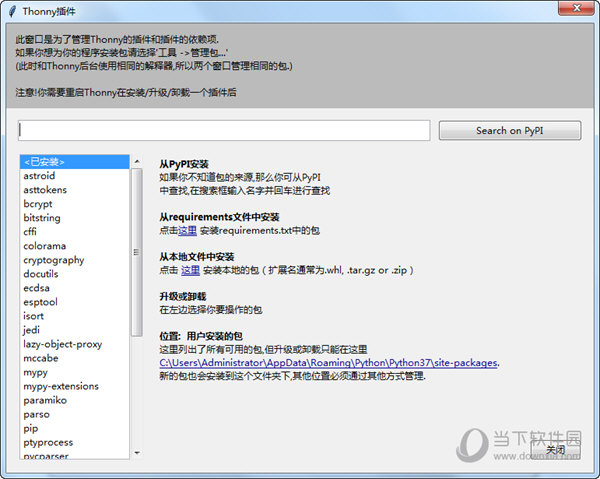Select the <已安装> list entry

(x=74, y=162)
